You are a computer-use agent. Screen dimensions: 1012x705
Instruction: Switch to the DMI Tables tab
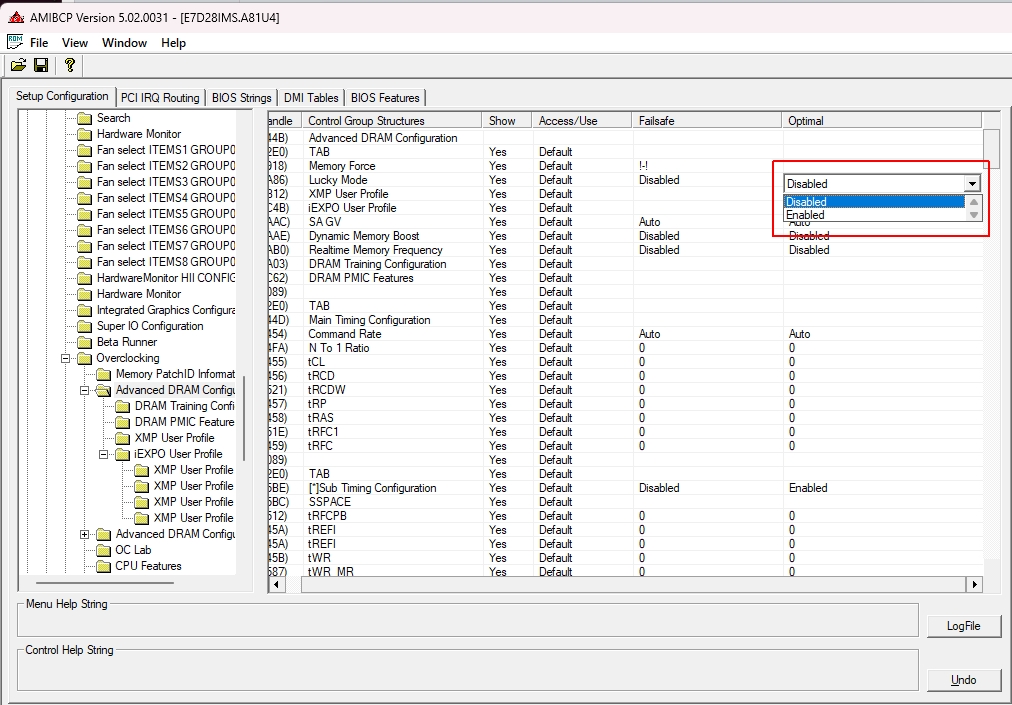pyautogui.click(x=311, y=97)
